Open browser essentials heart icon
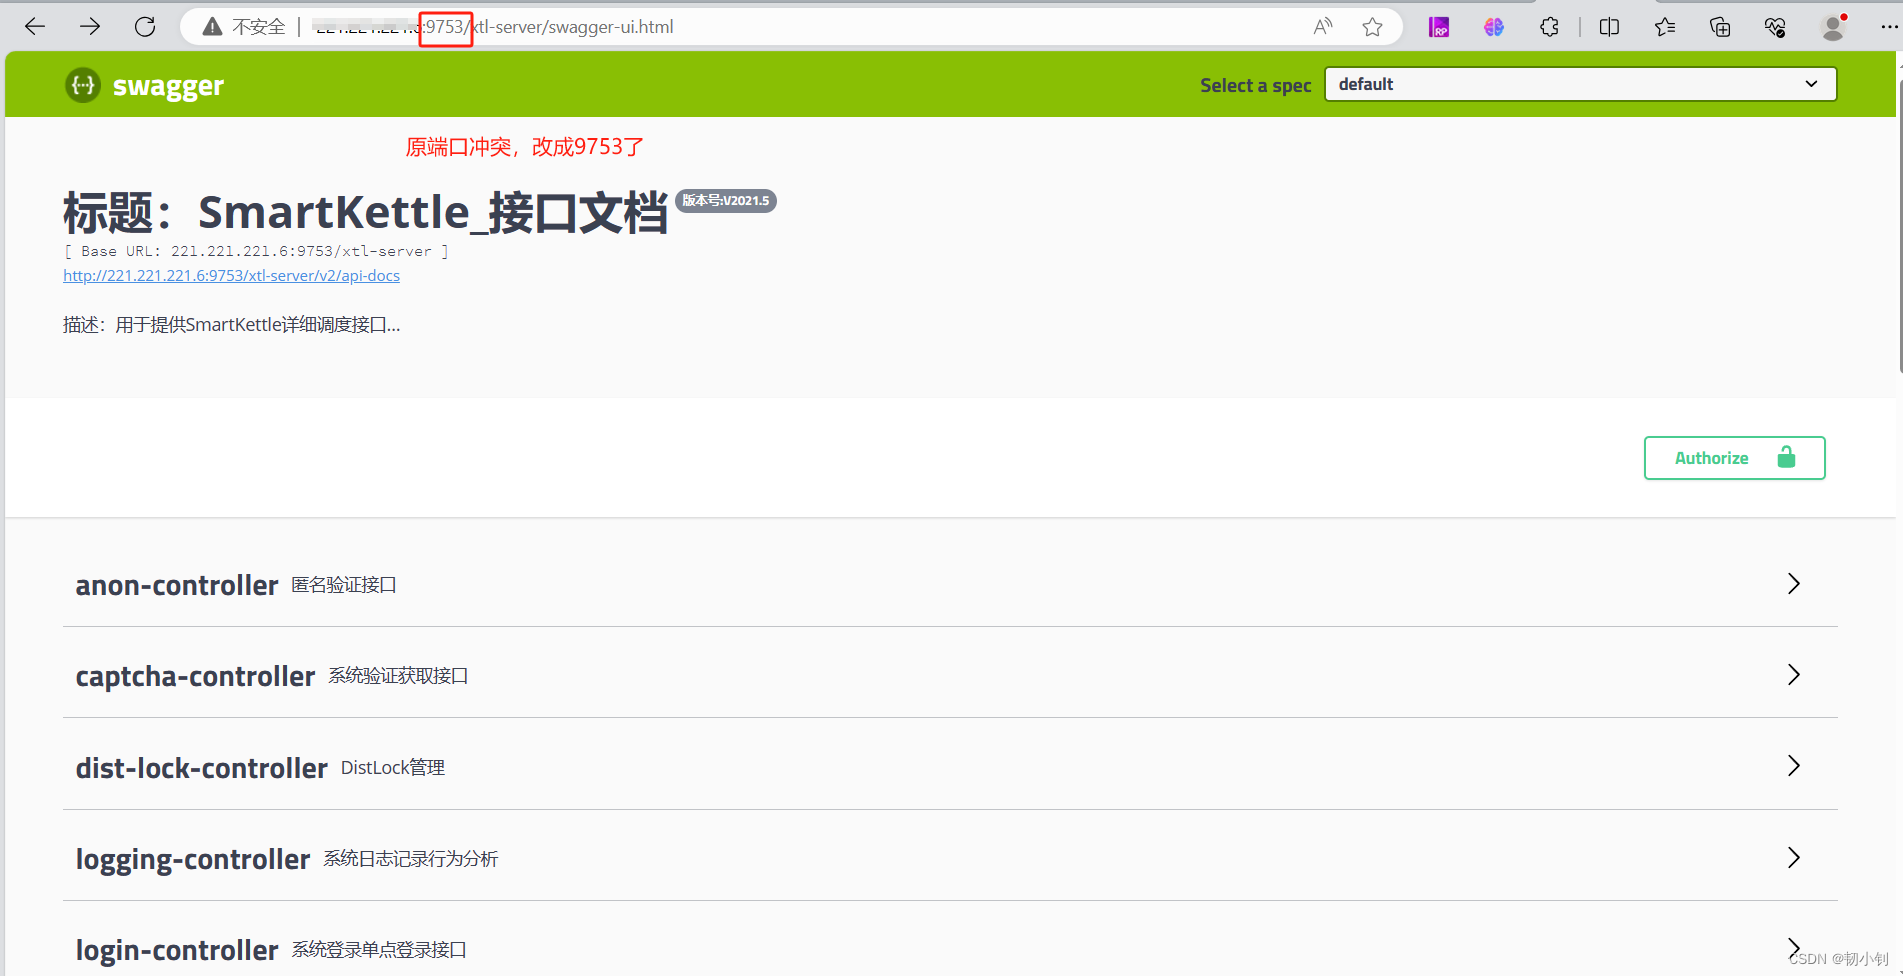Screen dimensions: 1903x976 pos(1775,27)
